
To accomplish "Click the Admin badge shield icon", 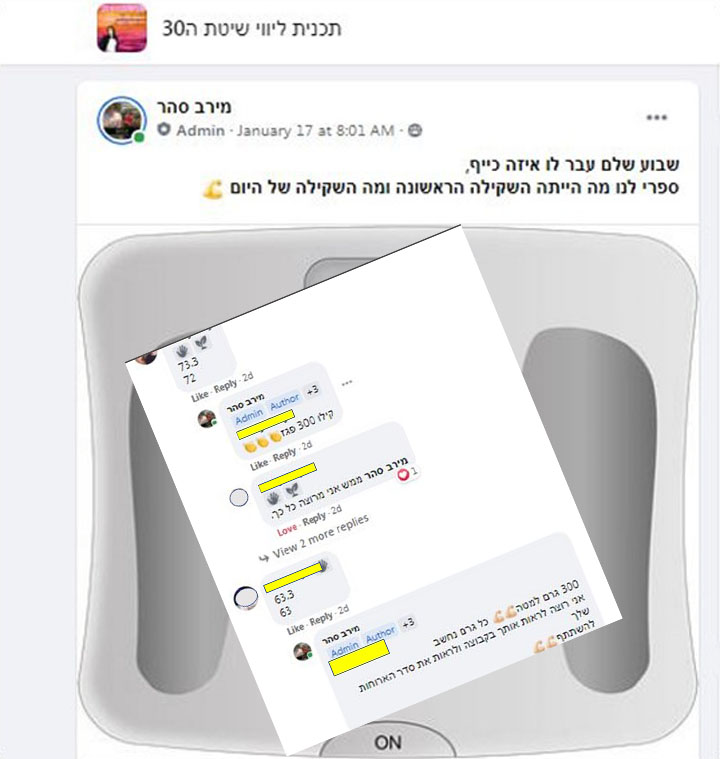I will pos(164,130).
